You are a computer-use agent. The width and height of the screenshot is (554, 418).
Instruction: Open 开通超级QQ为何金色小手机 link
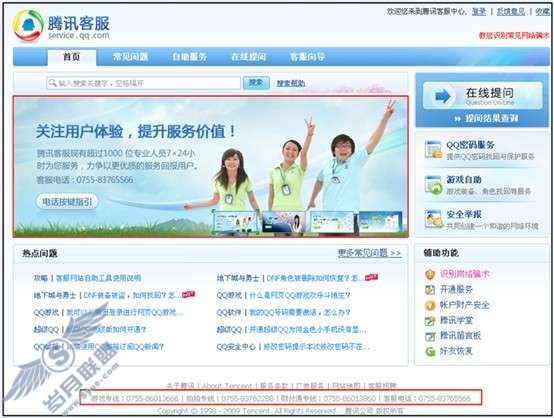308,330
